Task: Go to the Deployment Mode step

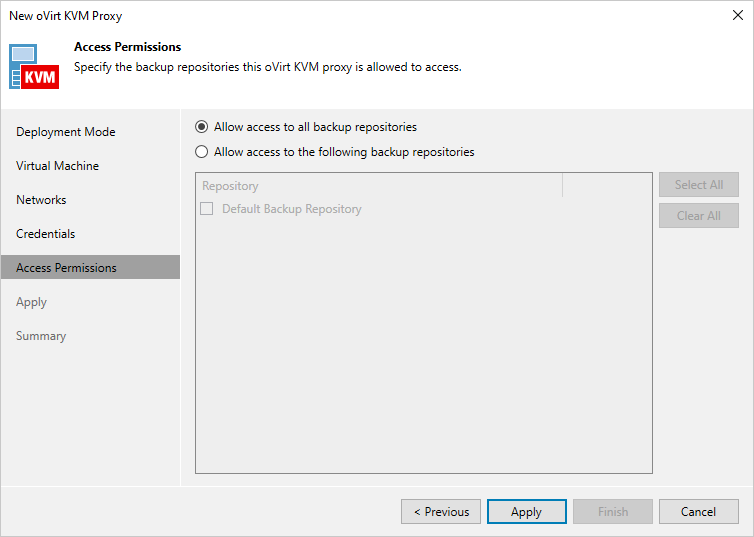Action: 66,132
